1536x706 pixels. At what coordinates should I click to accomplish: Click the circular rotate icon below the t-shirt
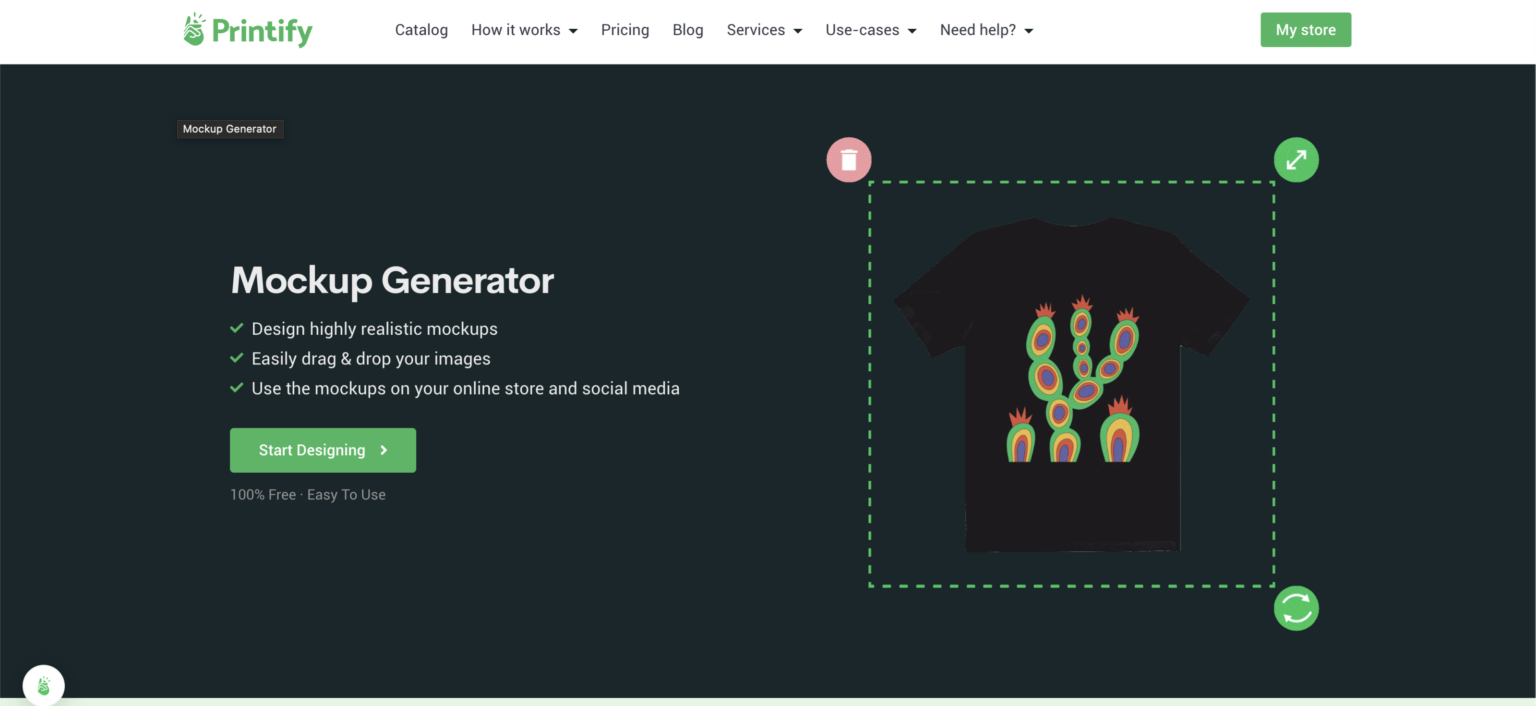[1296, 607]
